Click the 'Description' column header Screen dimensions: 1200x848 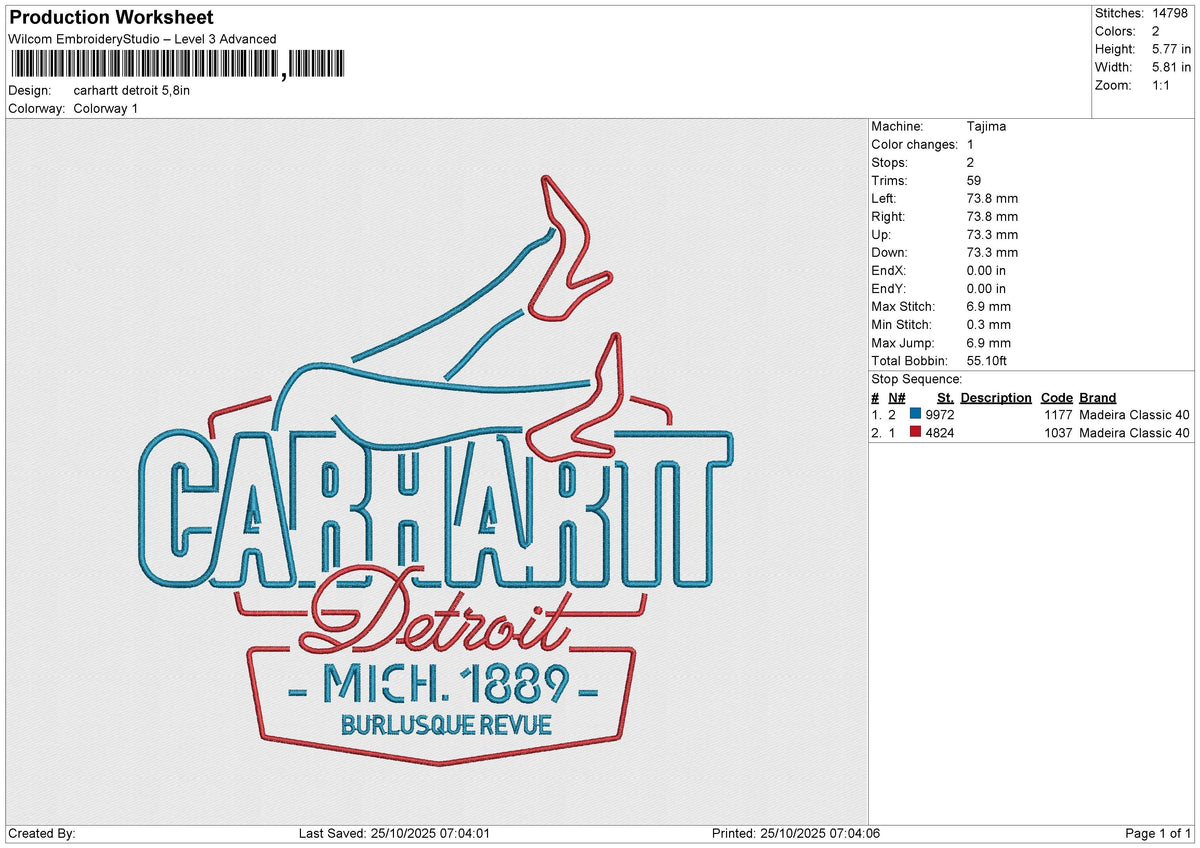coord(996,397)
